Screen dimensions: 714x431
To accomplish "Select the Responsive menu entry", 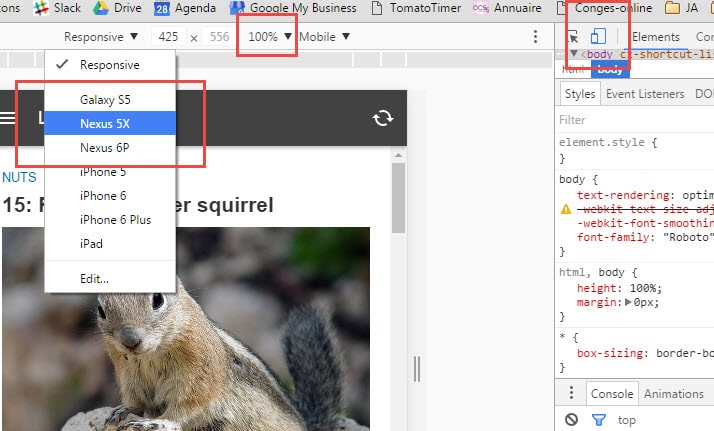I will tap(110, 65).
